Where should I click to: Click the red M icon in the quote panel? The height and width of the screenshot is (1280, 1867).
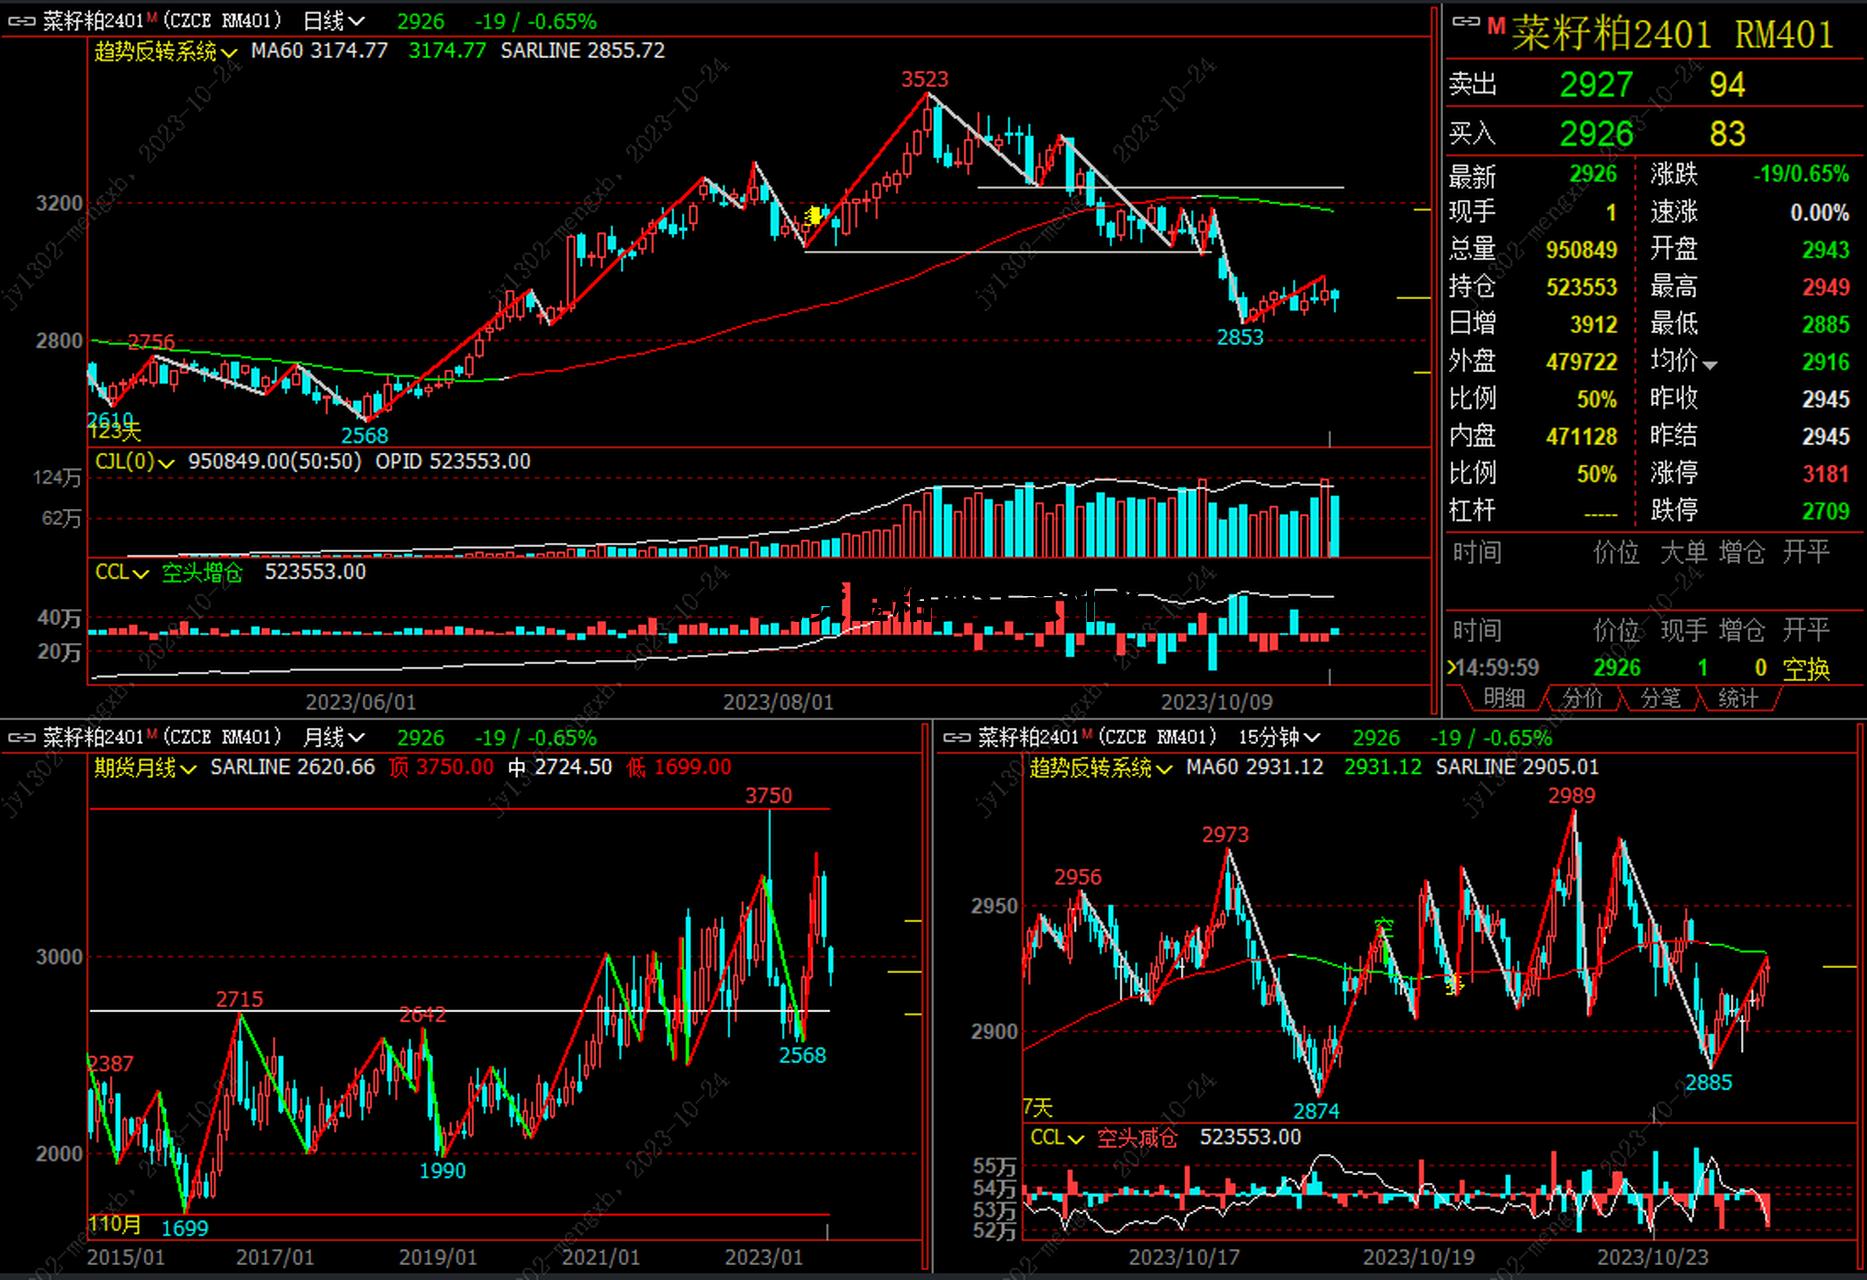[x=1495, y=27]
